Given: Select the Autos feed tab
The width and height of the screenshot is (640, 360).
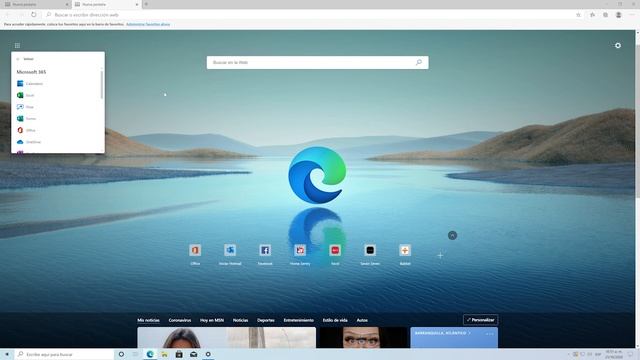Looking at the screenshot, I should (x=362, y=320).
